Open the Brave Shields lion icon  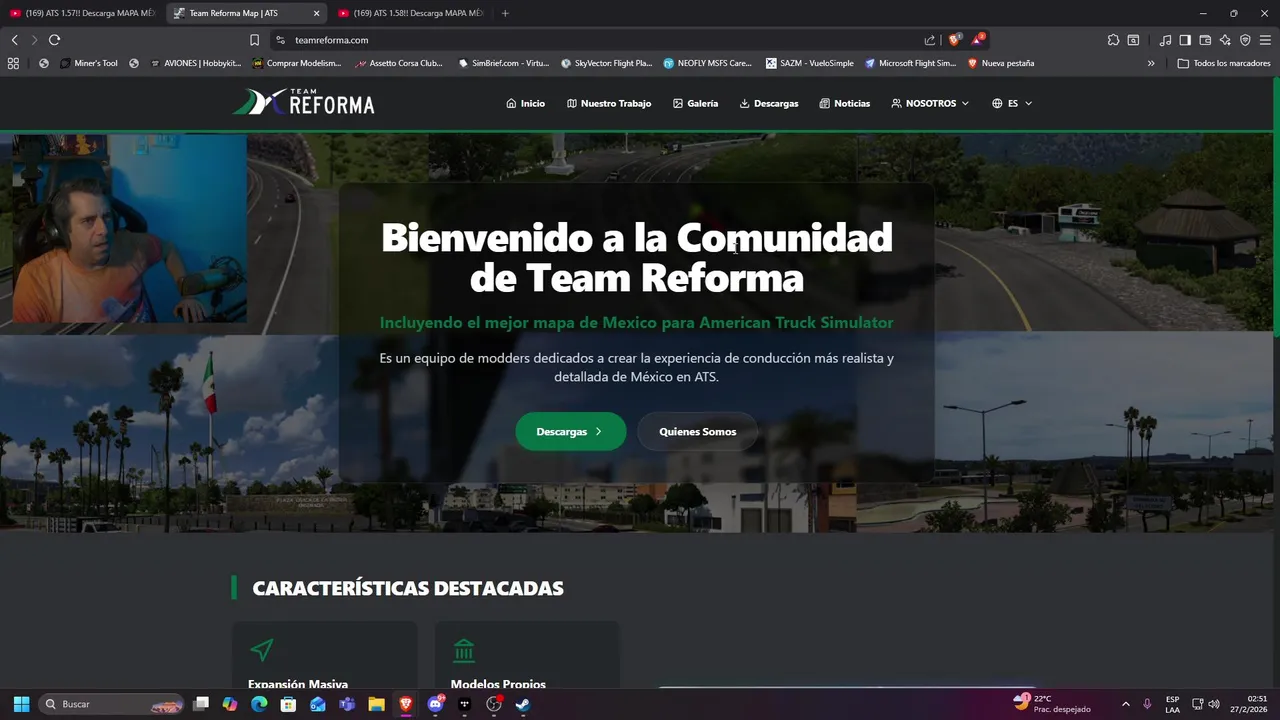coord(954,40)
